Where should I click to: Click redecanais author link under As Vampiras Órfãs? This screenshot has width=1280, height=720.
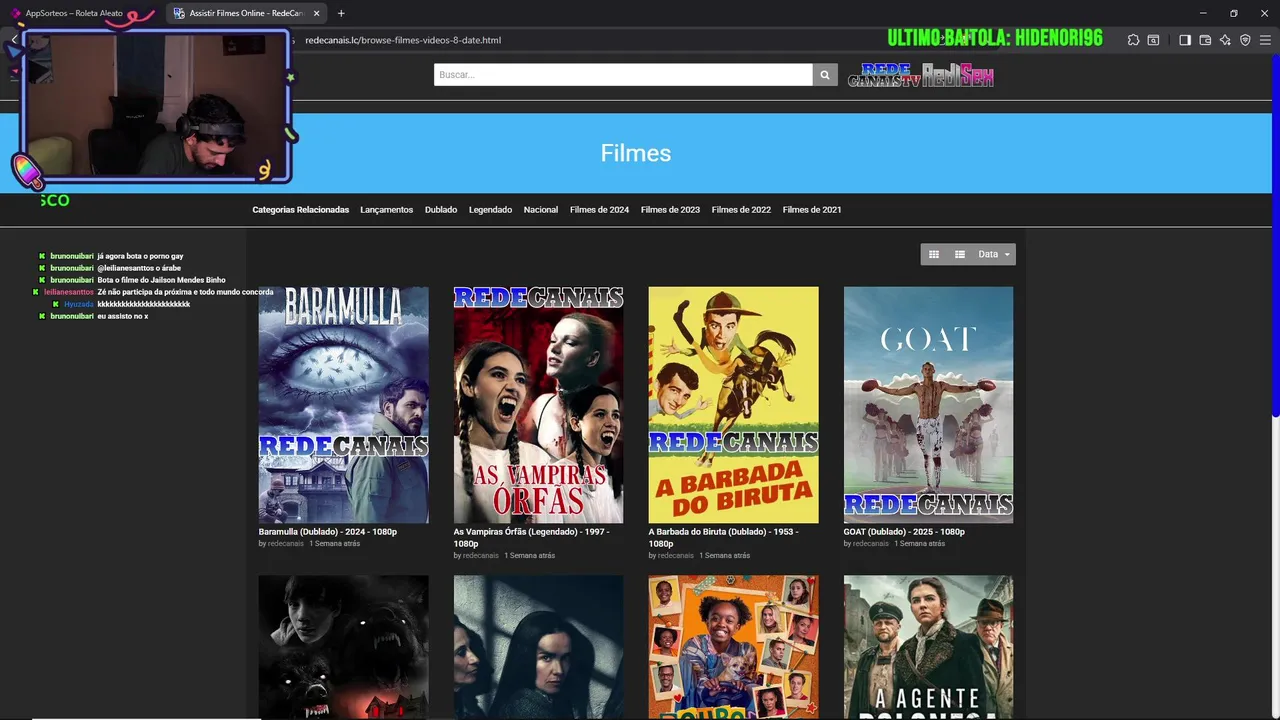coord(481,556)
